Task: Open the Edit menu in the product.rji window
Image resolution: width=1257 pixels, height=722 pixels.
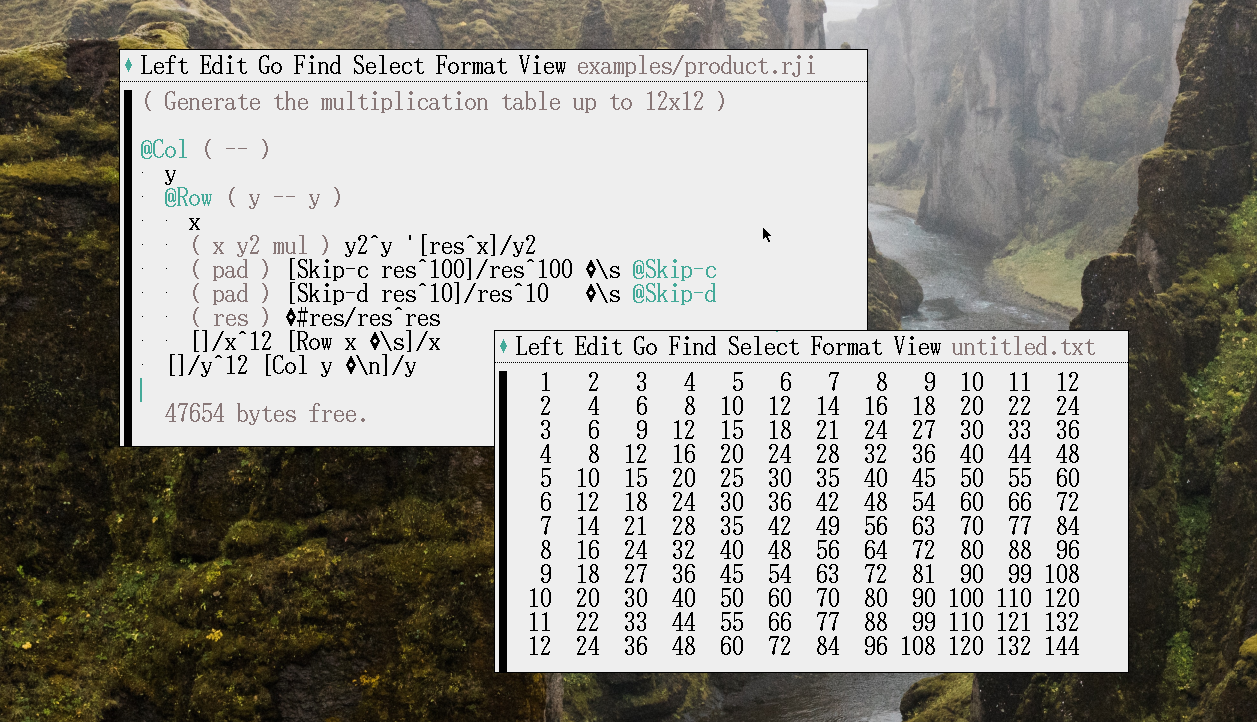Action: point(223,67)
